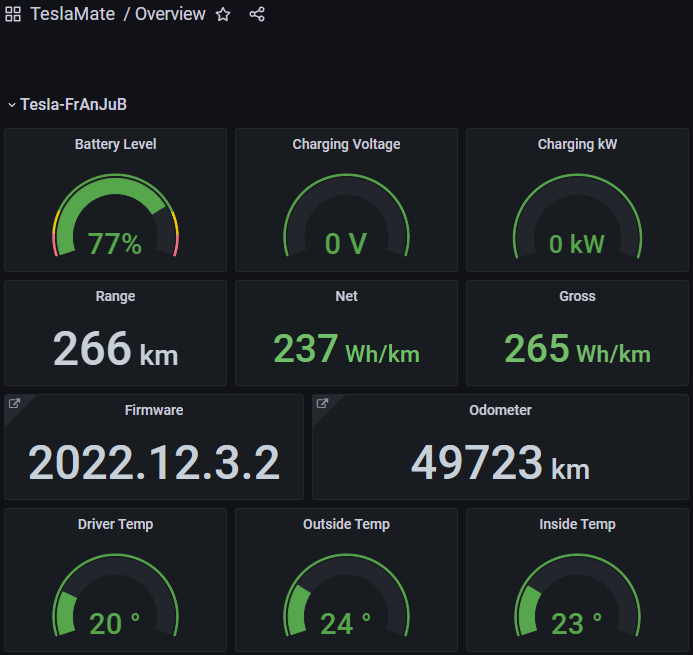The image size is (693, 655).
Task: Open the Battery Level panel title
Action: click(x=115, y=144)
